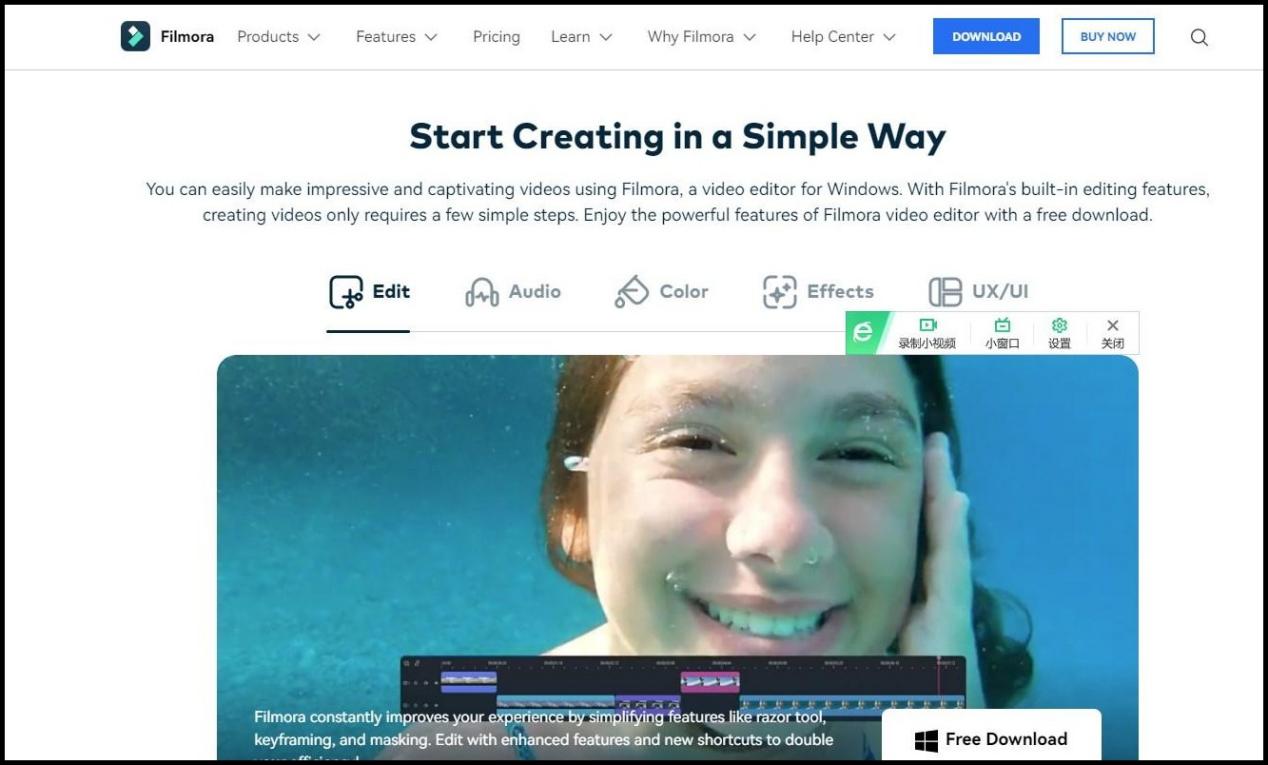1268x765 pixels.
Task: Switch to the Audio tab label
Action: [x=535, y=291]
